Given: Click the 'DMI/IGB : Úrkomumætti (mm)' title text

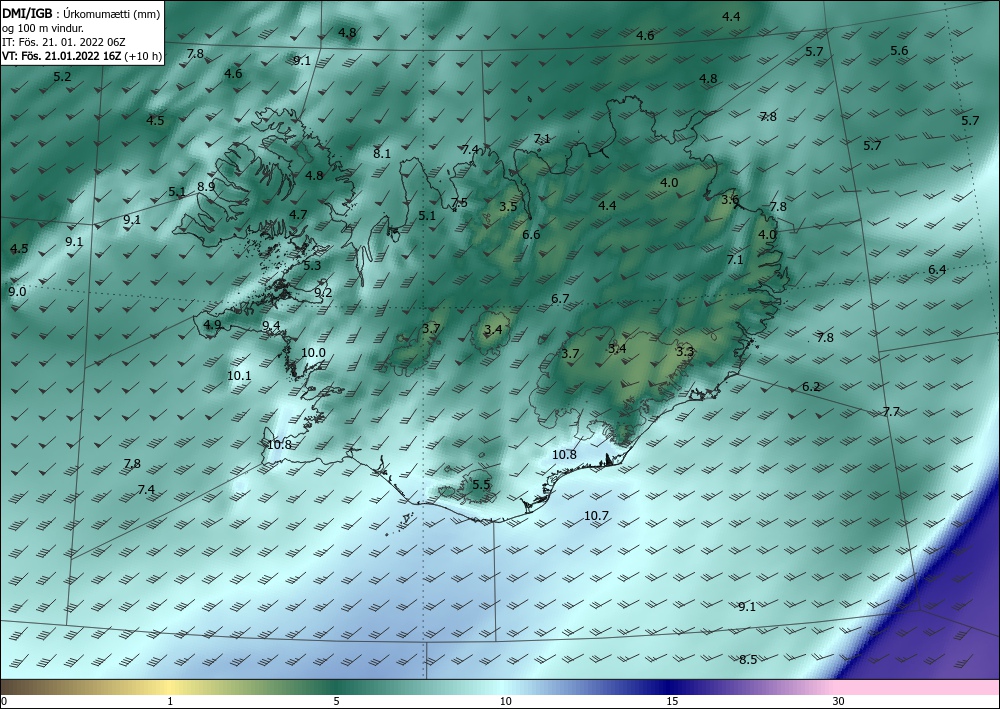Looking at the screenshot, I should (82, 13).
